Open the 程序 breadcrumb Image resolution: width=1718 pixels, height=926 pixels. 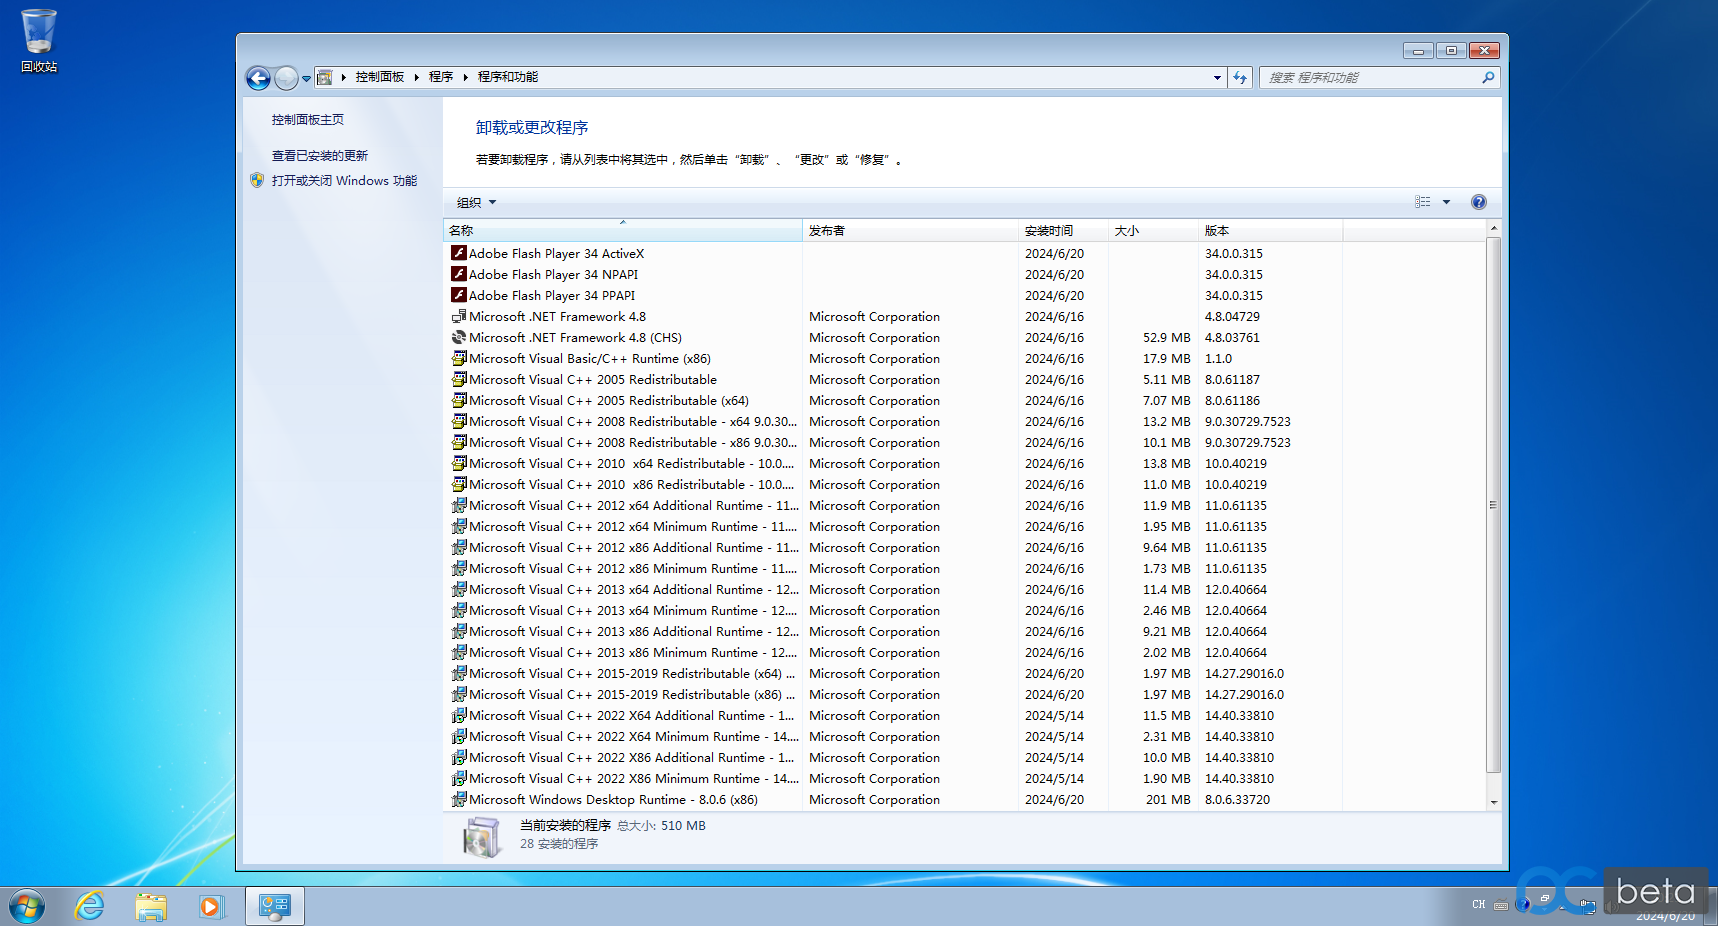click(441, 77)
